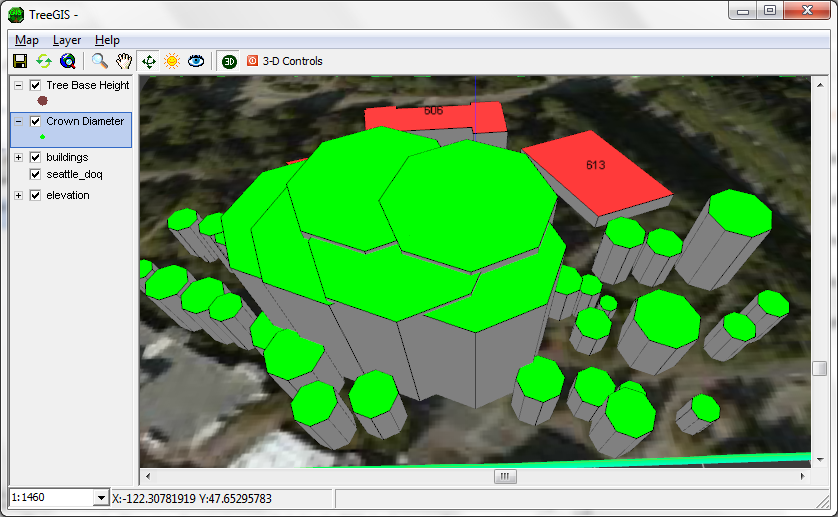Select the four-arrow move tool
Image resolution: width=838 pixels, height=517 pixels.
[x=149, y=61]
